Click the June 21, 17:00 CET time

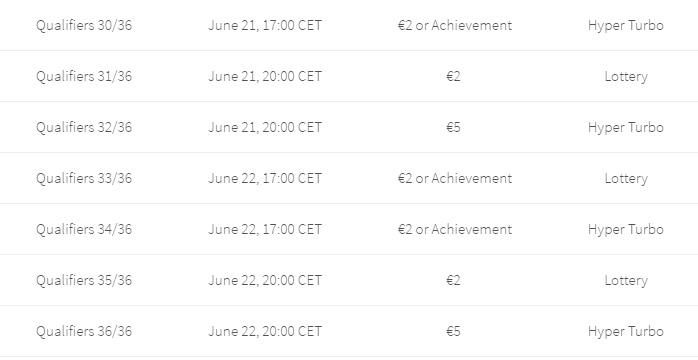pyautogui.click(x=265, y=25)
